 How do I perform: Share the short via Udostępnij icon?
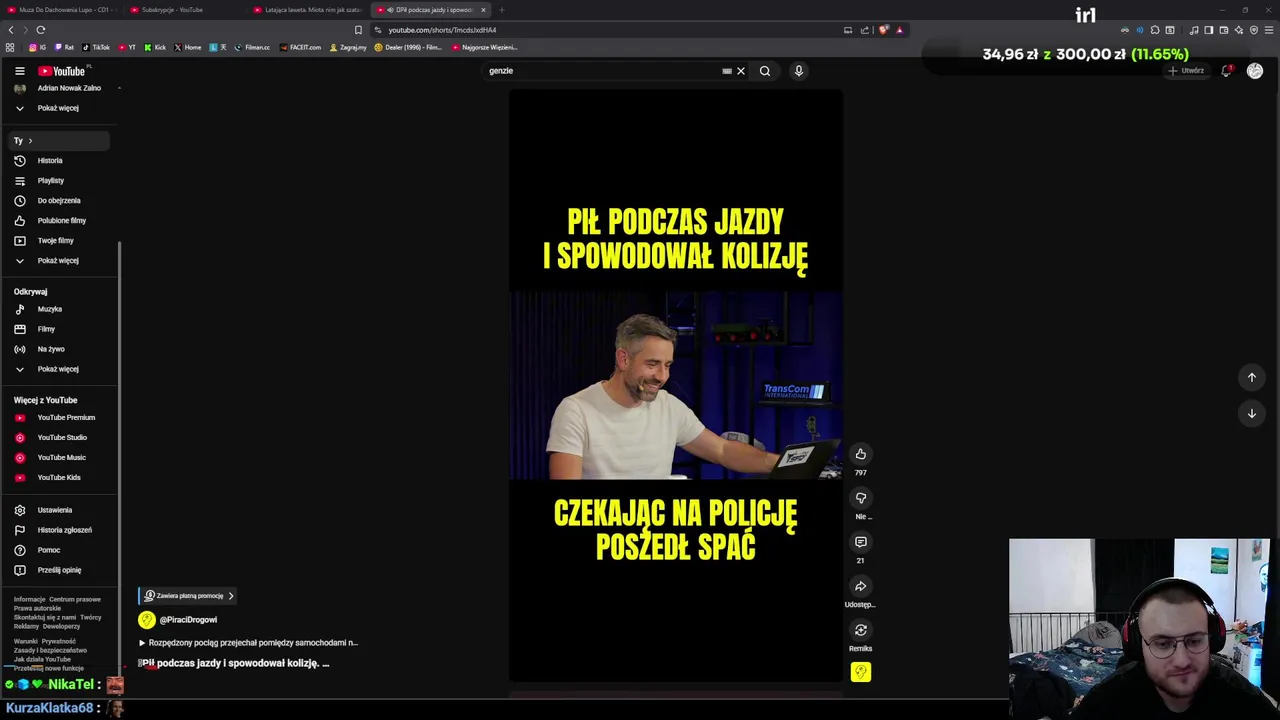point(860,586)
